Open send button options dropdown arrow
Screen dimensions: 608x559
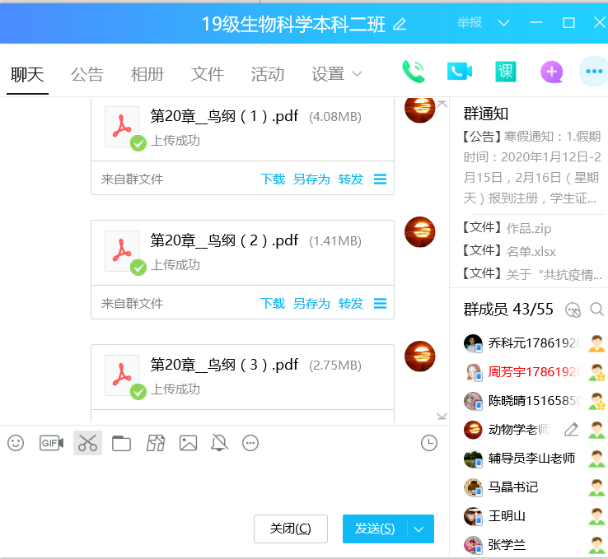click(420, 528)
